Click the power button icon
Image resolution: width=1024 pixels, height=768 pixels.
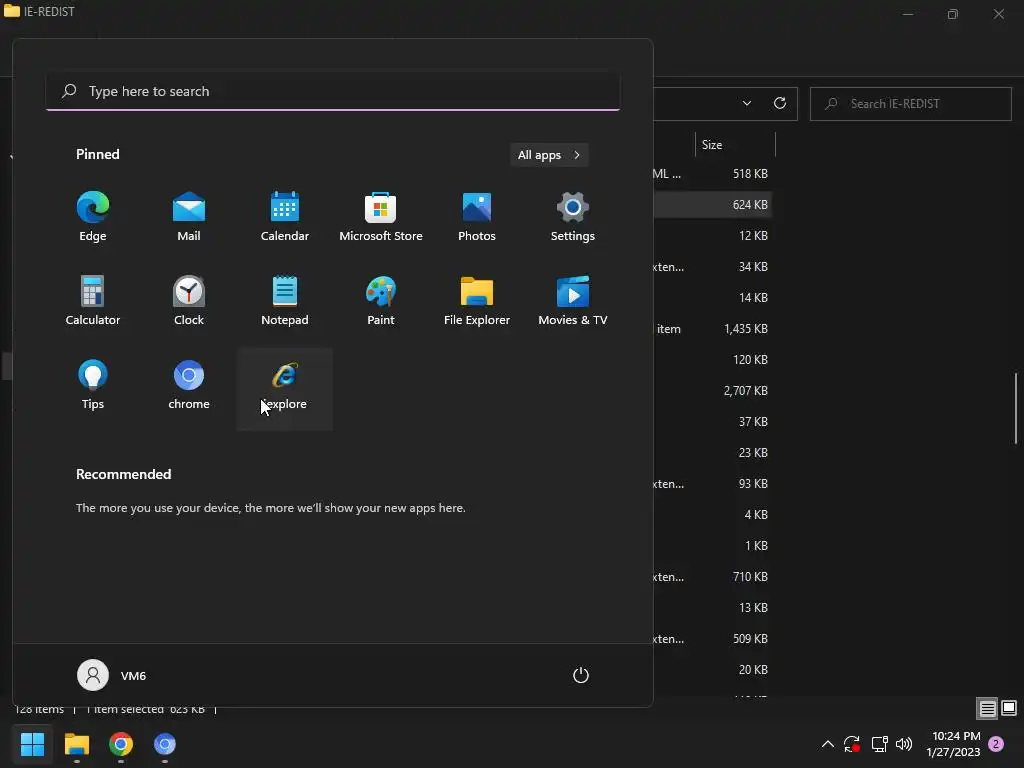click(x=581, y=675)
